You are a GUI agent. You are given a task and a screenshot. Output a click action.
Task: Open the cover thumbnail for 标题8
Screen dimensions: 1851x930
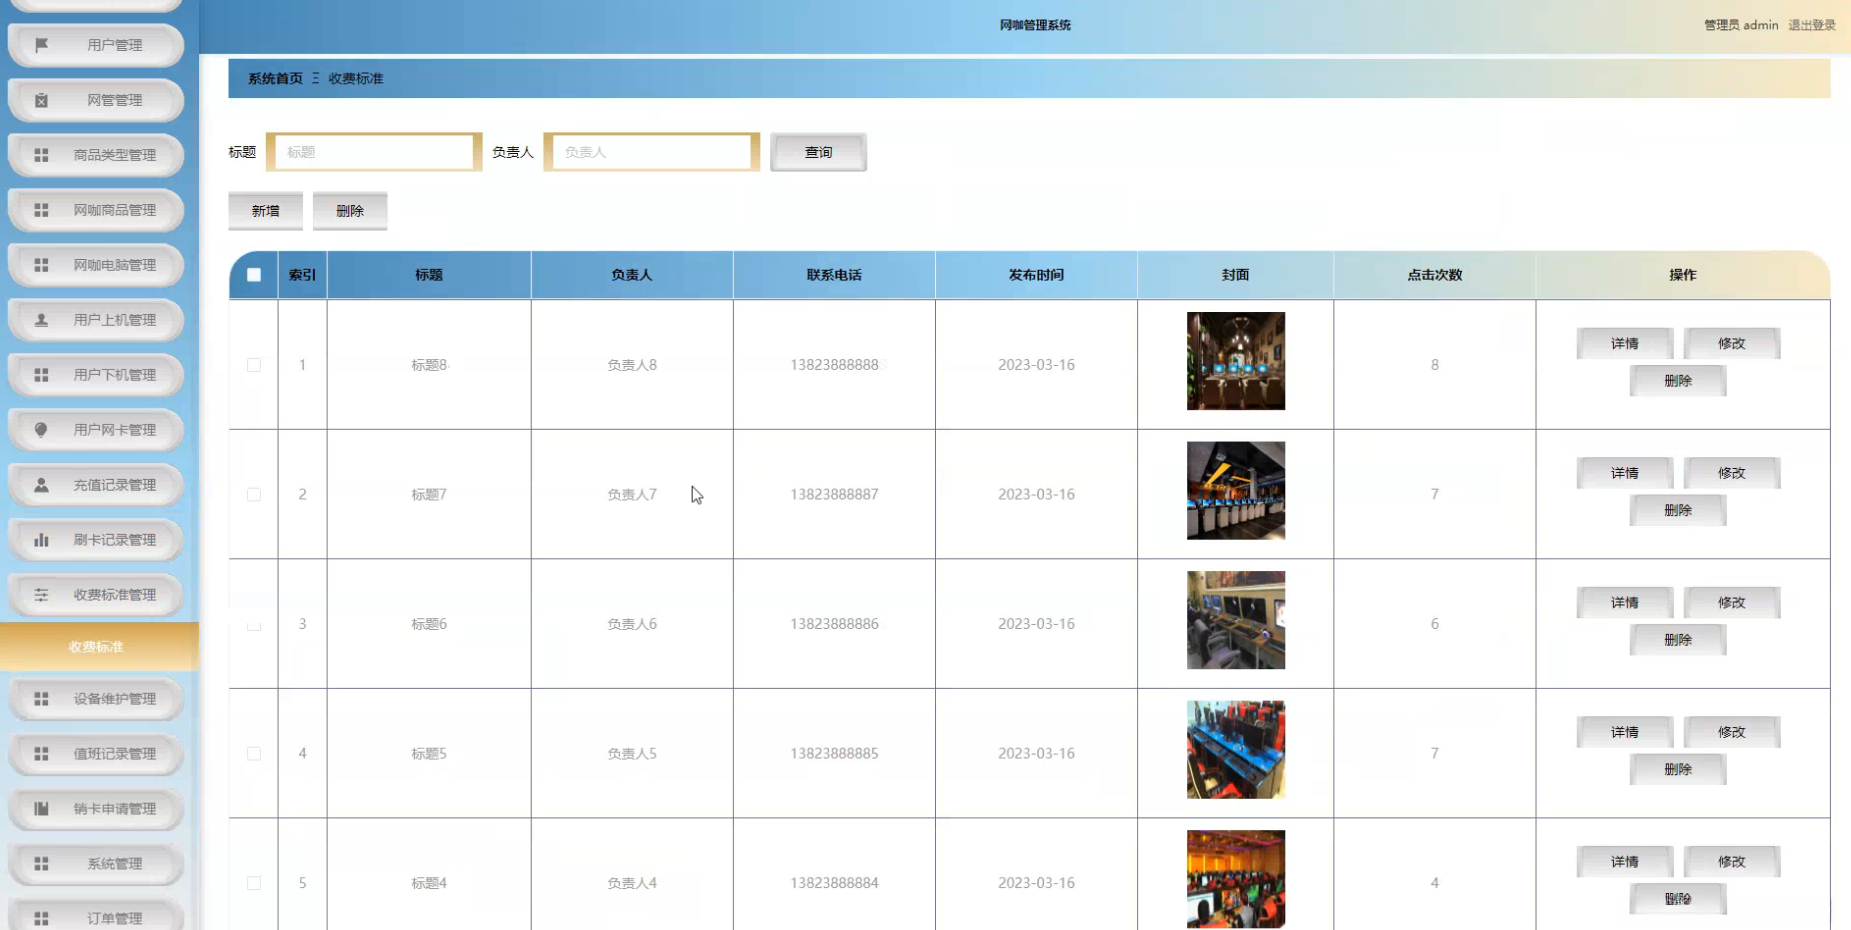[x=1236, y=361]
